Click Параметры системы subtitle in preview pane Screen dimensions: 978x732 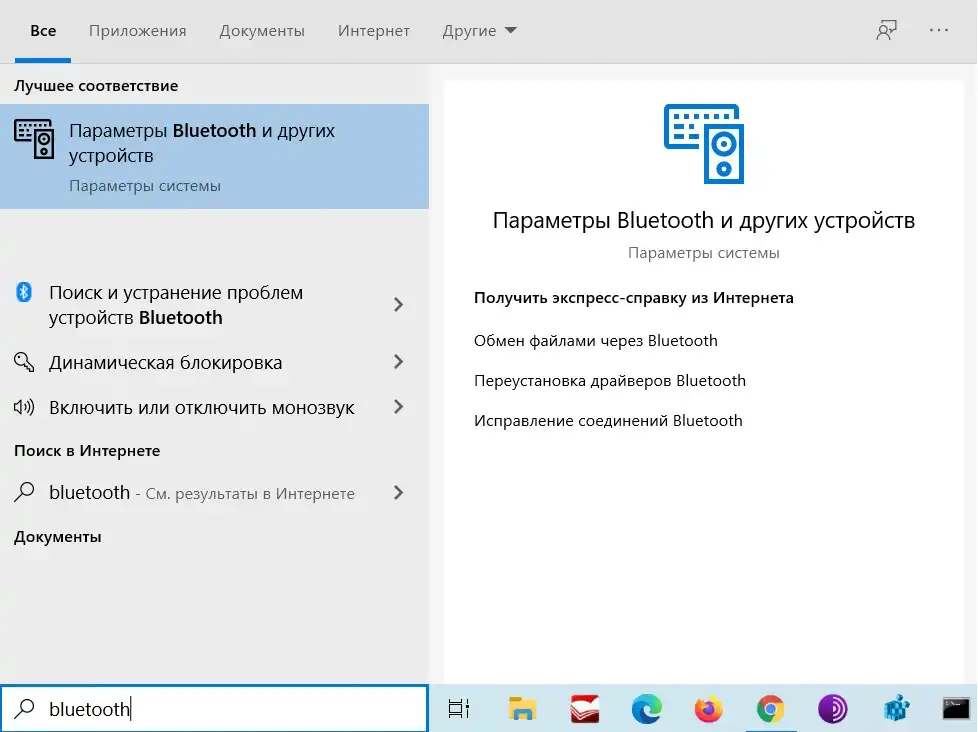tap(704, 253)
